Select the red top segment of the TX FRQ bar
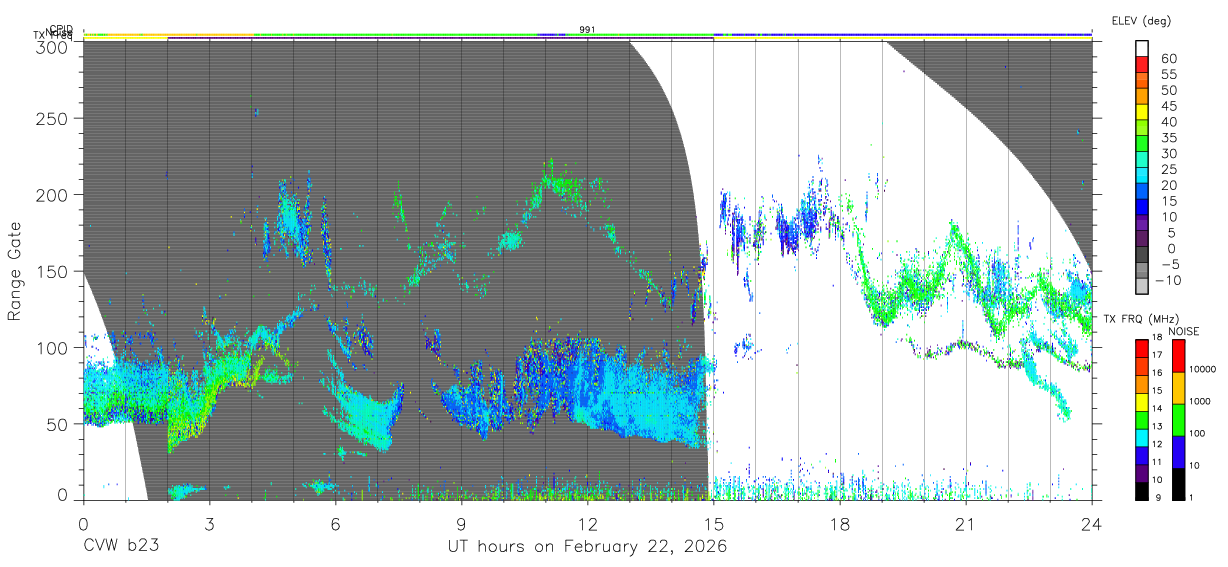This screenshot has width=1228, height=567. click(x=1141, y=347)
